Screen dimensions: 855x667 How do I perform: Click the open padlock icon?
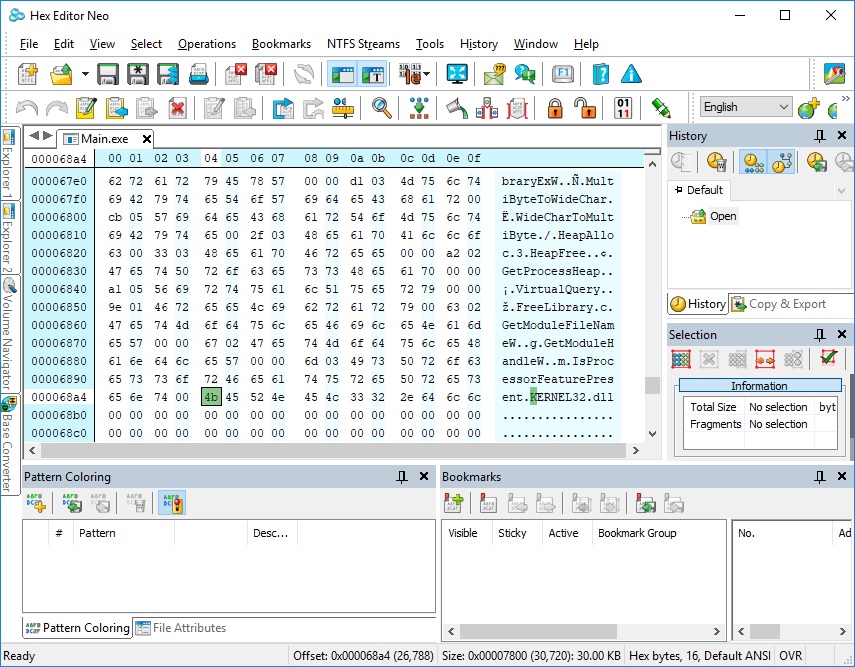pyautogui.click(x=586, y=108)
